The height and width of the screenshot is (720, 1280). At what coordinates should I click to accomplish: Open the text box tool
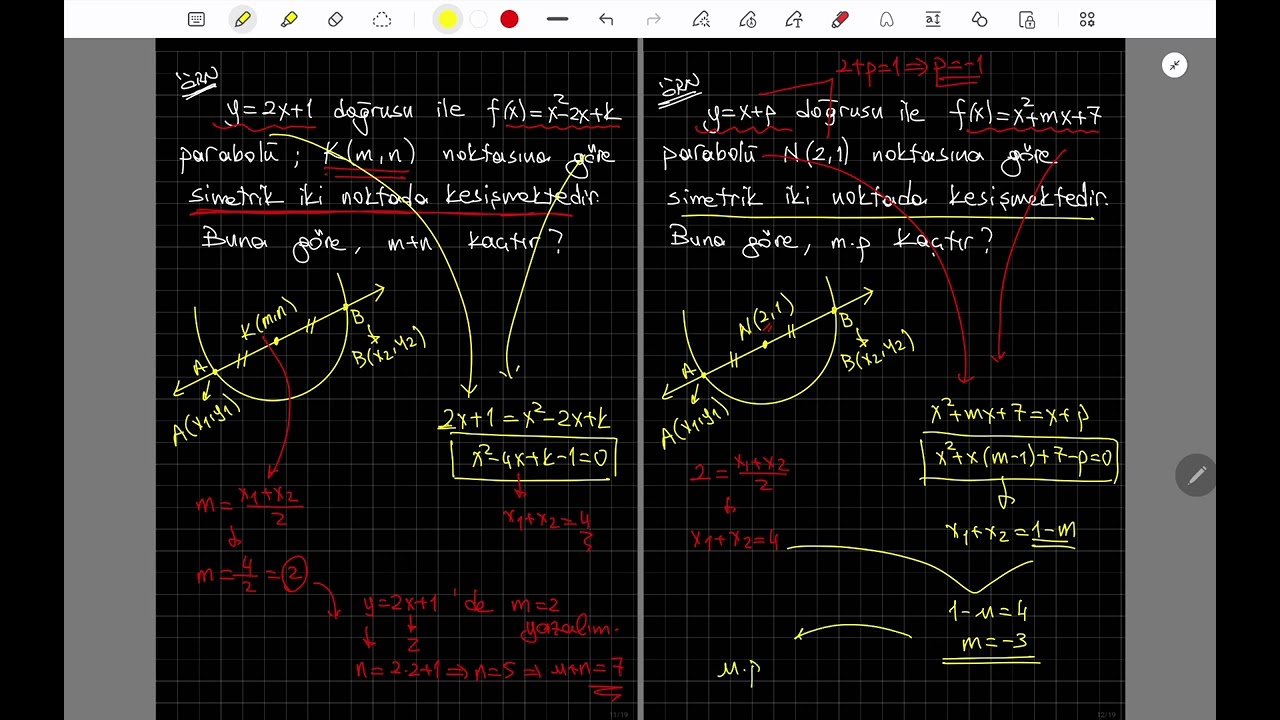click(x=933, y=19)
